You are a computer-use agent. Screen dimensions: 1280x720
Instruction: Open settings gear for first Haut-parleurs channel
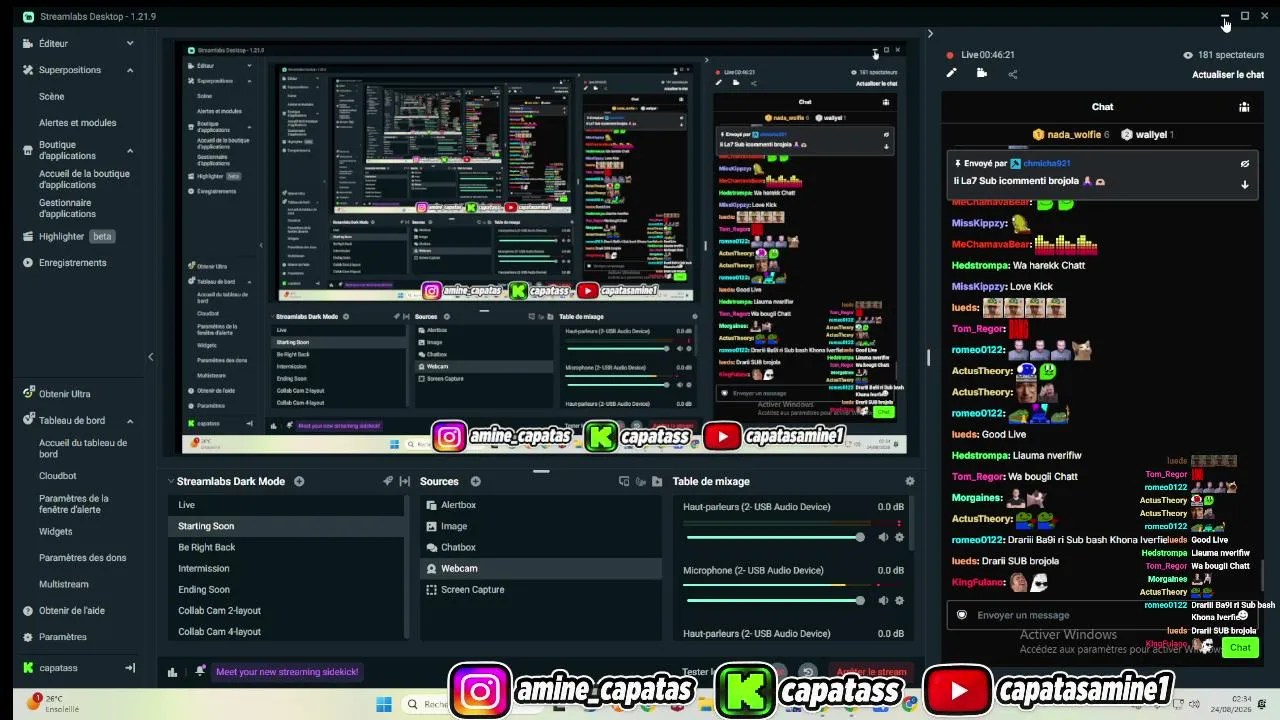tap(899, 537)
